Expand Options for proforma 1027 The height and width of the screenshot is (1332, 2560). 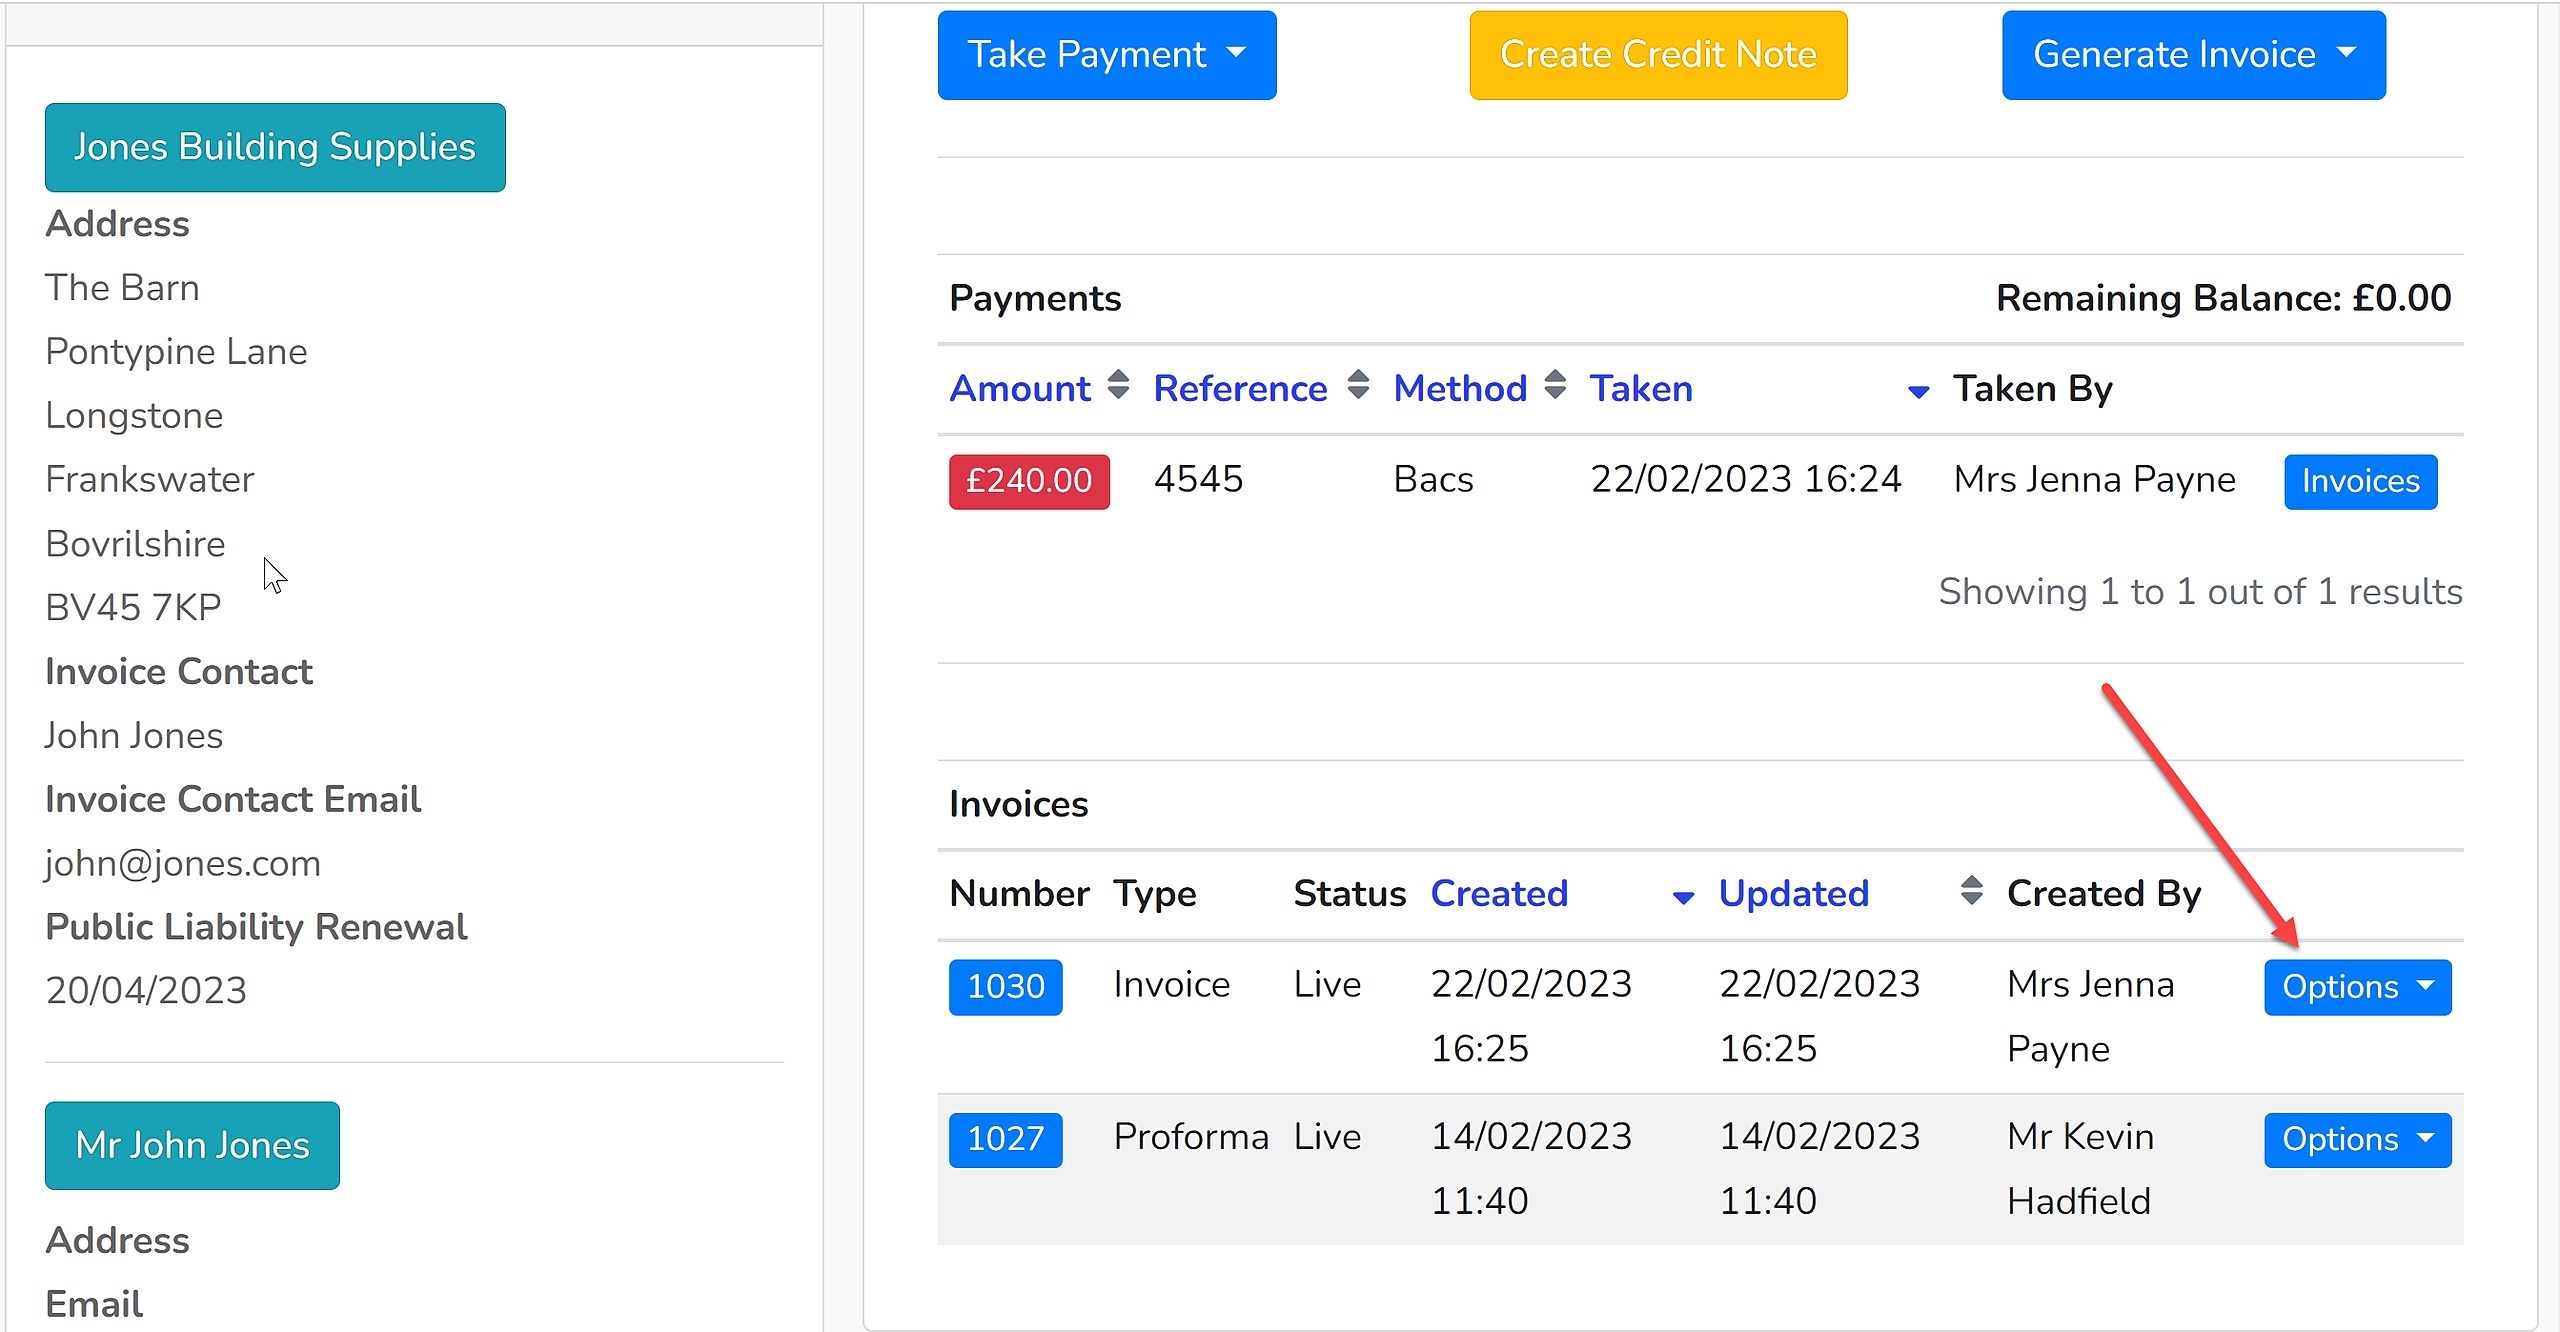[x=2357, y=1139]
